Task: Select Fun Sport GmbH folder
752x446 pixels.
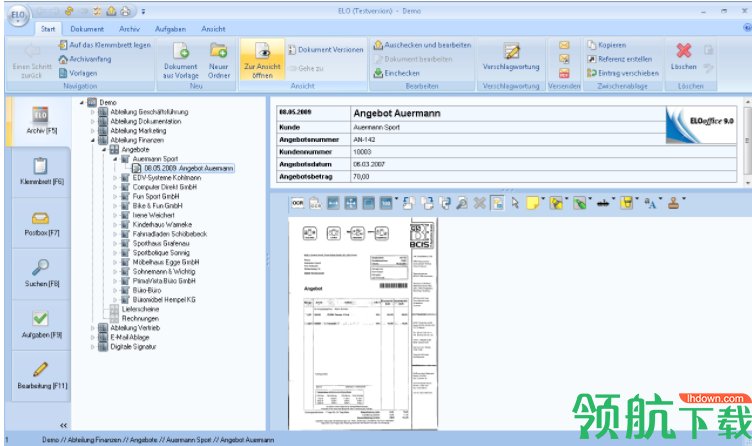Action: [x=156, y=197]
